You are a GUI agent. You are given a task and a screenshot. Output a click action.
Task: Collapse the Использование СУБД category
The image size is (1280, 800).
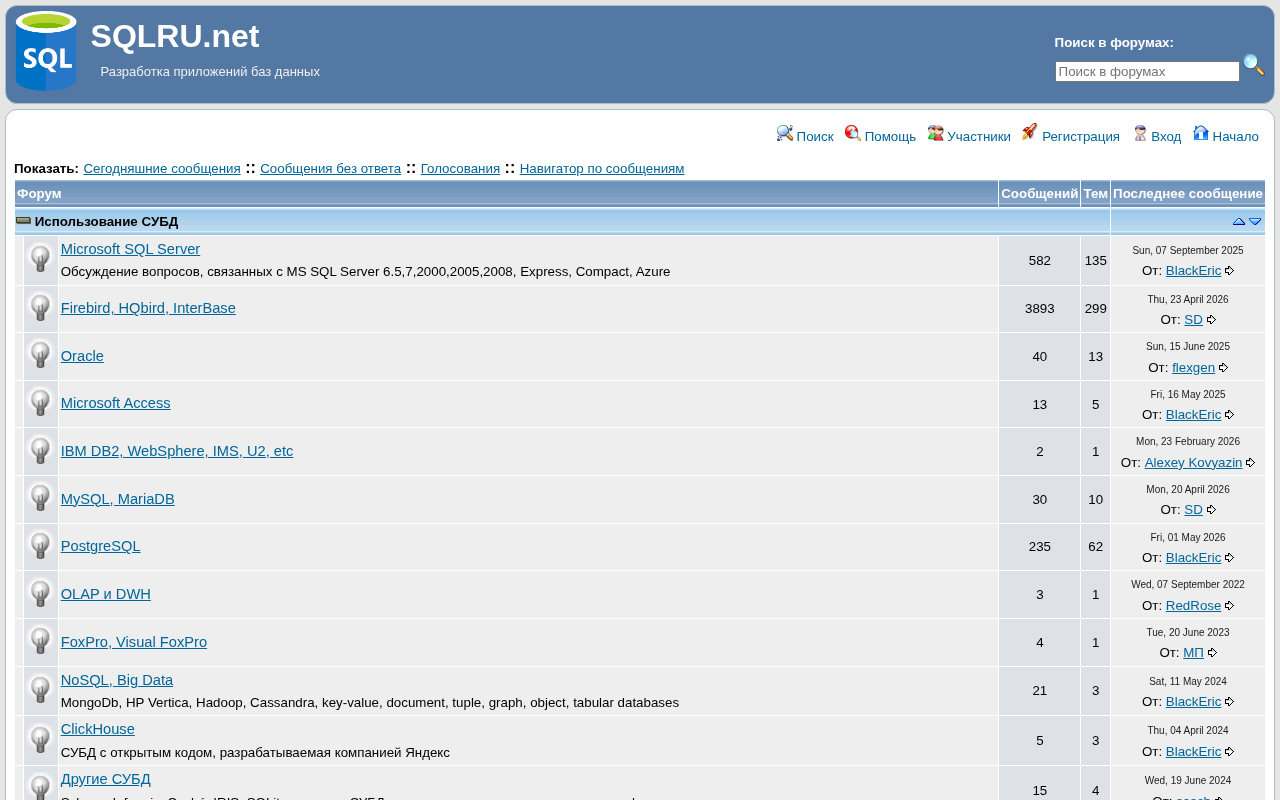[23, 221]
